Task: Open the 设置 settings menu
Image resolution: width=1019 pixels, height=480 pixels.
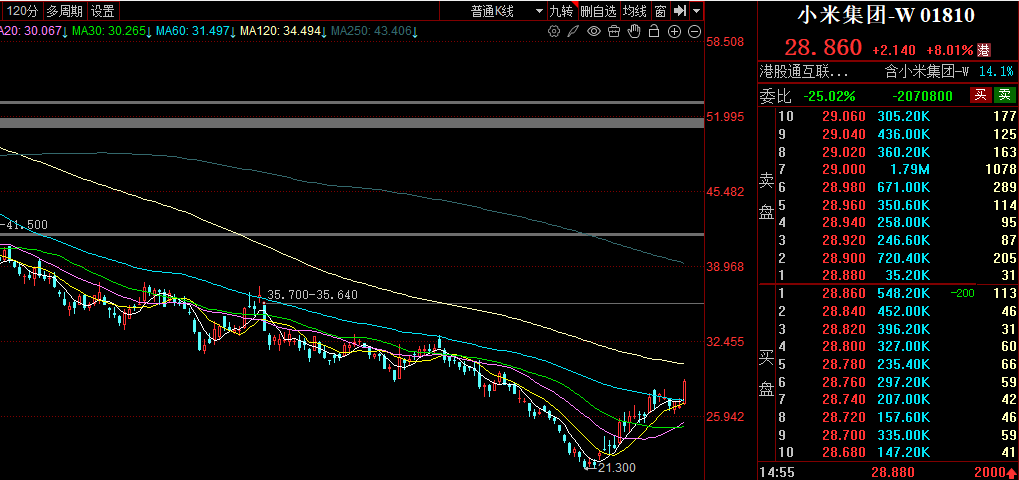Action: click(x=103, y=10)
